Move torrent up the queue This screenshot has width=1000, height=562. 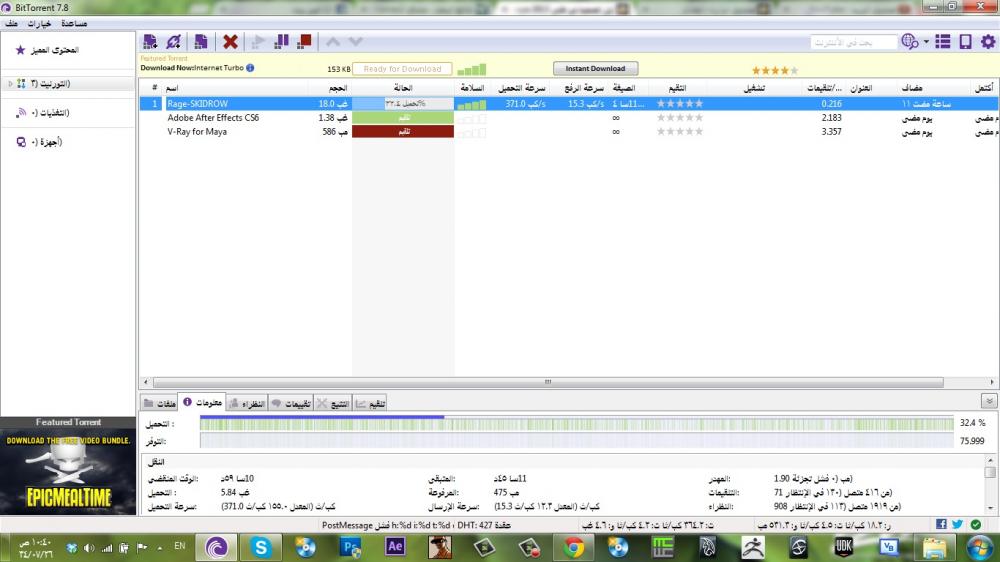pyautogui.click(x=333, y=42)
